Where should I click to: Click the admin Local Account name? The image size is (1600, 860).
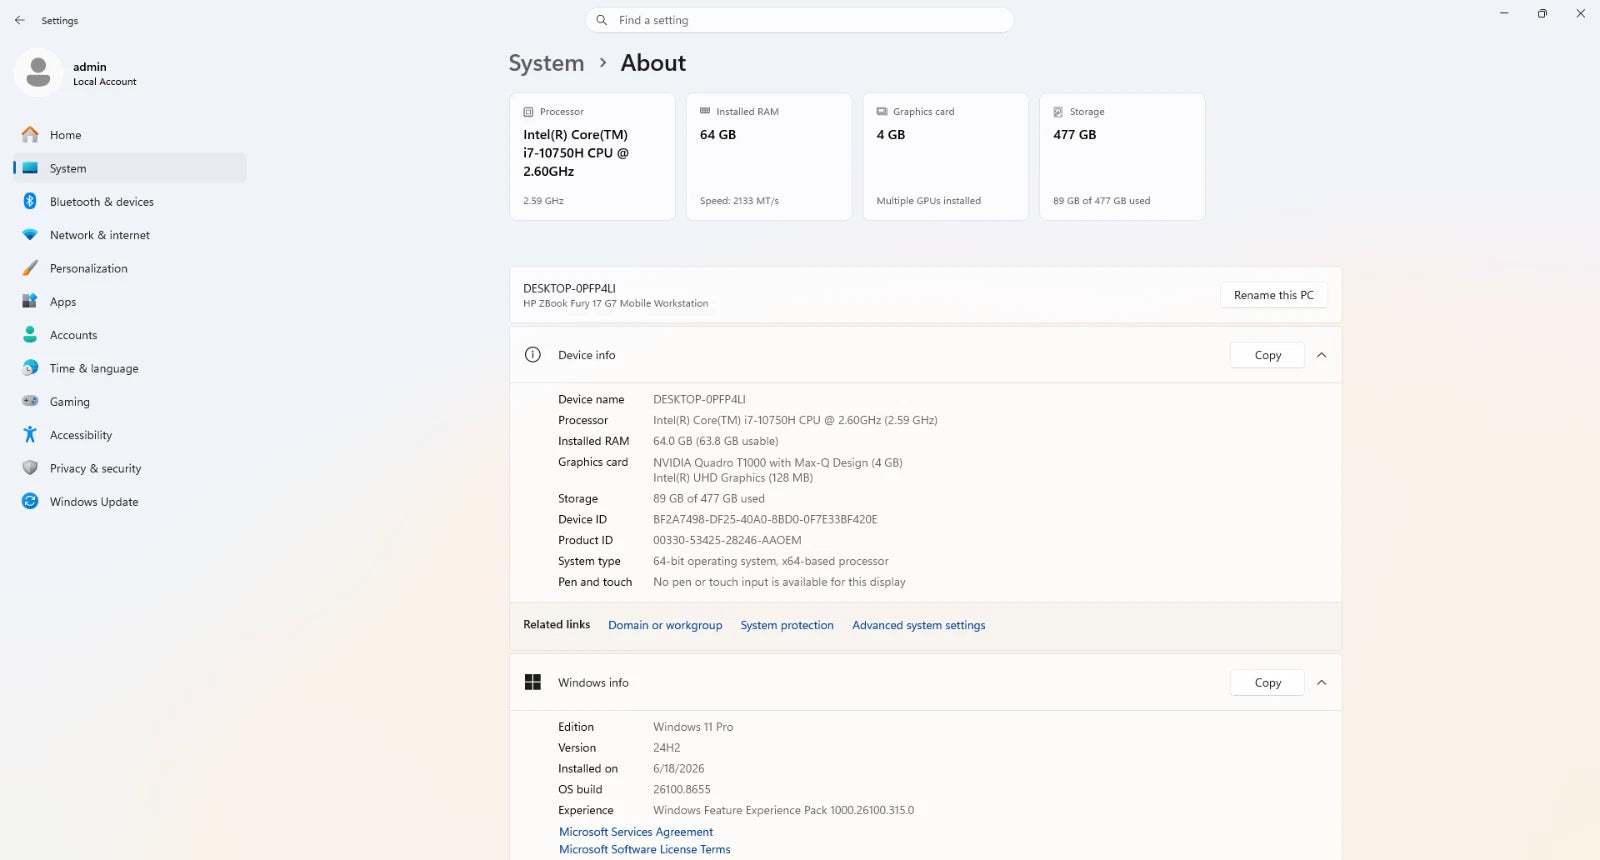click(x=104, y=74)
